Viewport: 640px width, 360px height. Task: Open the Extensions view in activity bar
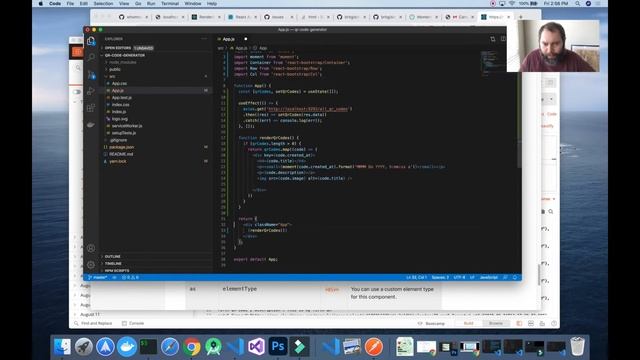[x=91, y=108]
